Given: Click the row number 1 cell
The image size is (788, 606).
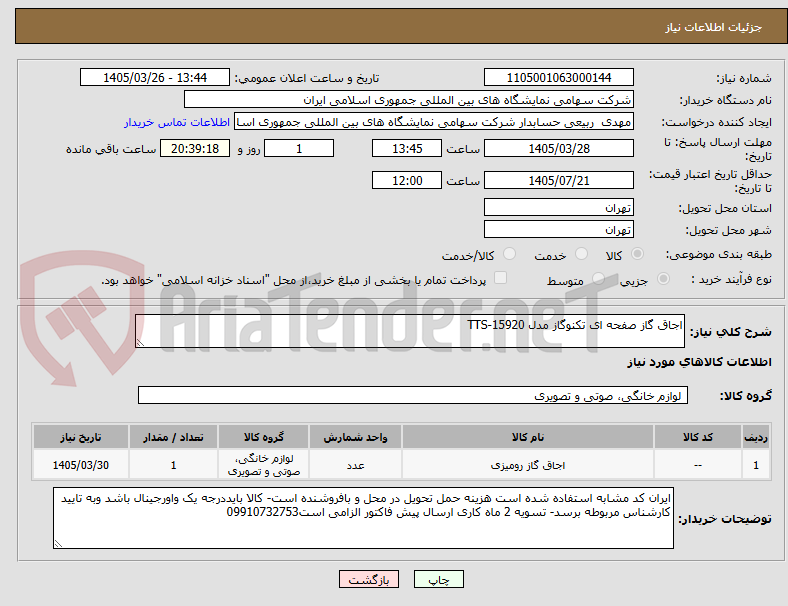Looking at the screenshot, I should [x=755, y=465].
